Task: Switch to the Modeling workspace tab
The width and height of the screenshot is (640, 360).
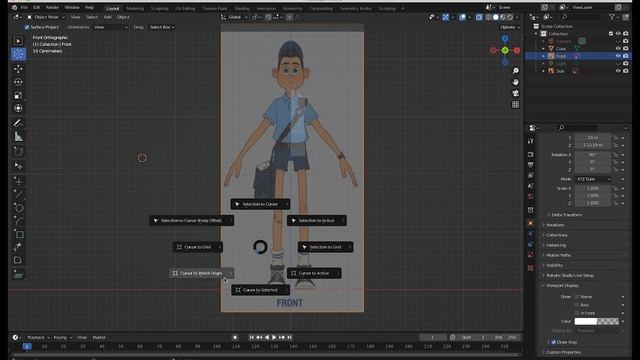Action: click(135, 8)
